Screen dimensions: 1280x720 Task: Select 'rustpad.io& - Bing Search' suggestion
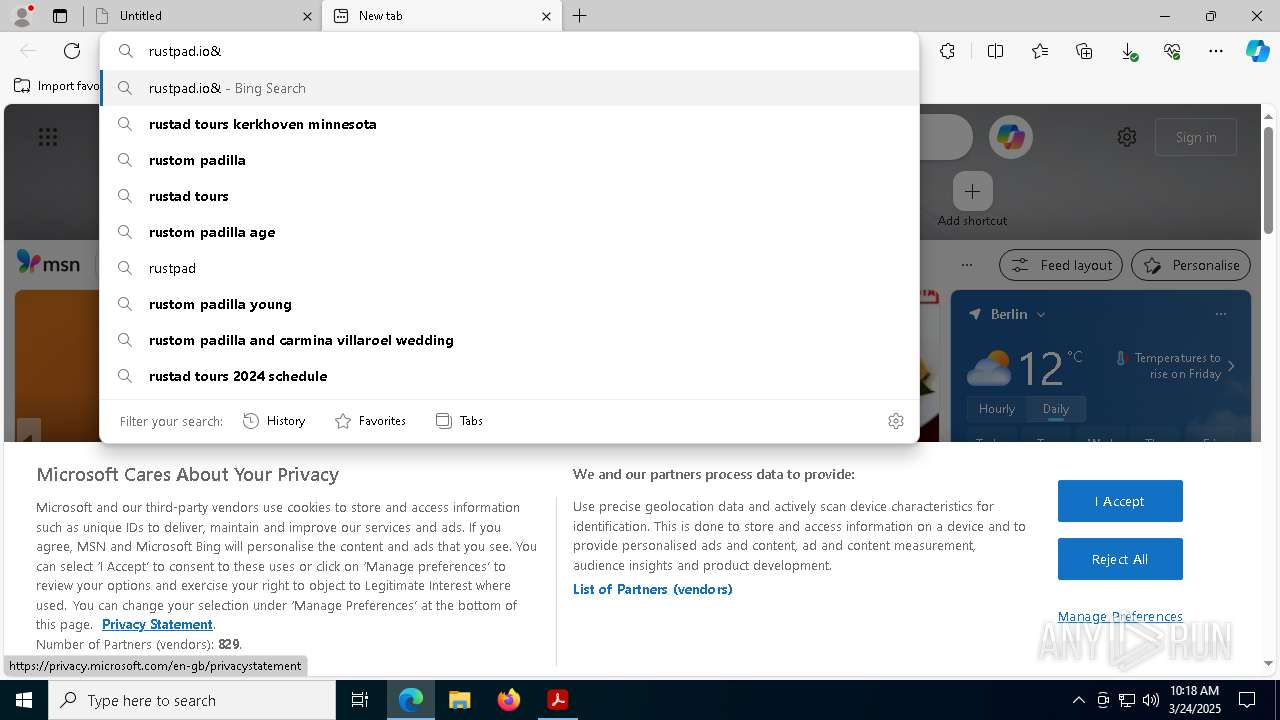pos(510,88)
